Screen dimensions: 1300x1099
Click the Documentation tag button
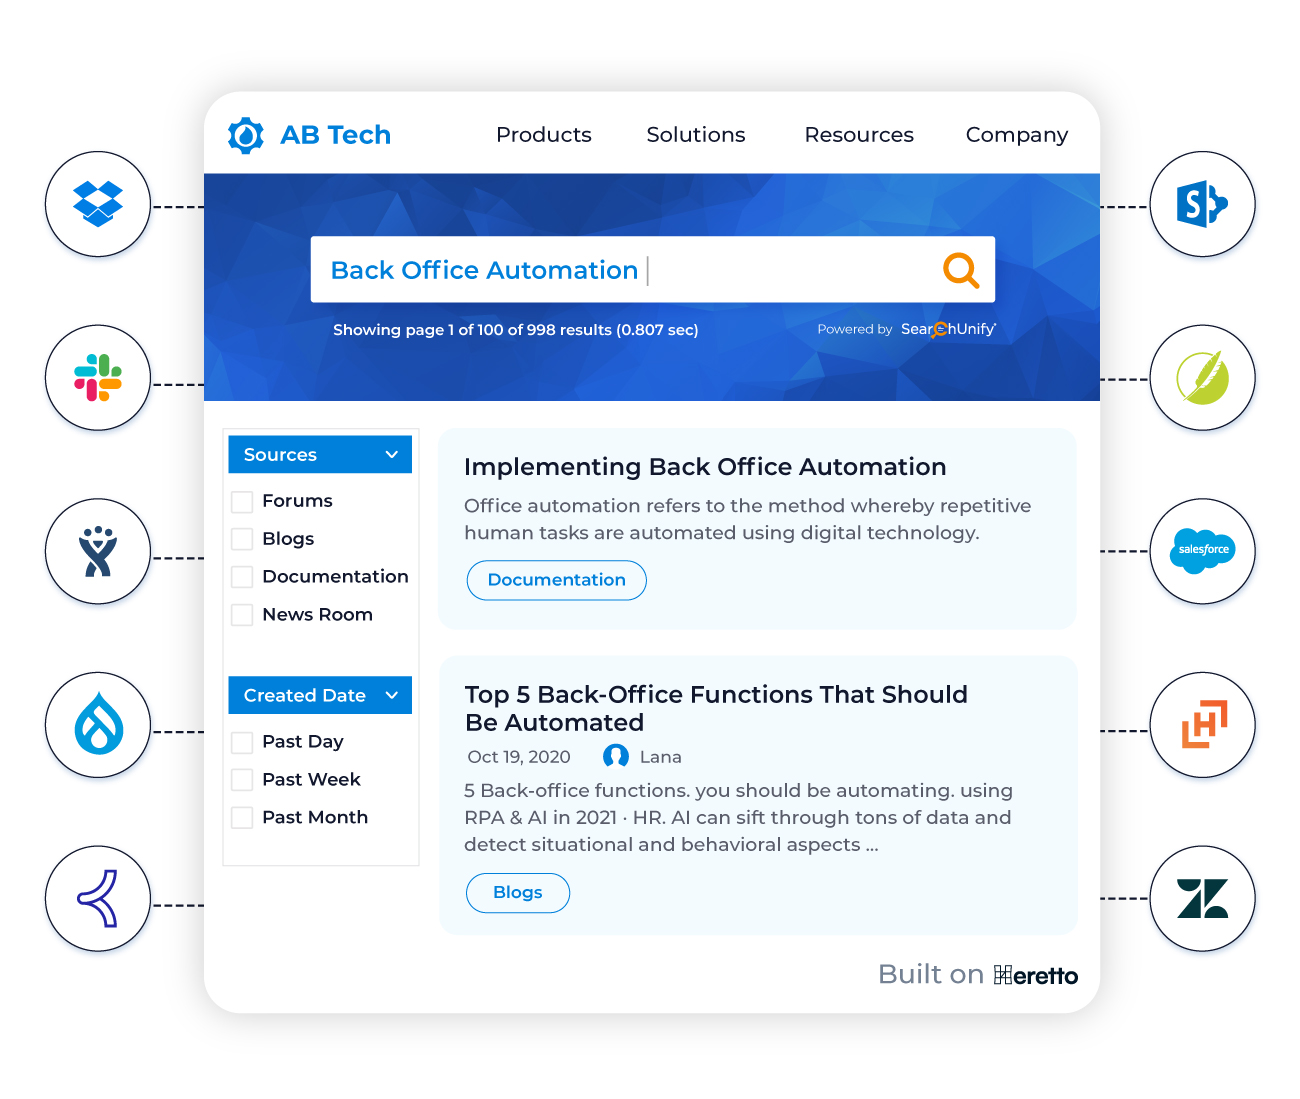pyautogui.click(x=557, y=580)
